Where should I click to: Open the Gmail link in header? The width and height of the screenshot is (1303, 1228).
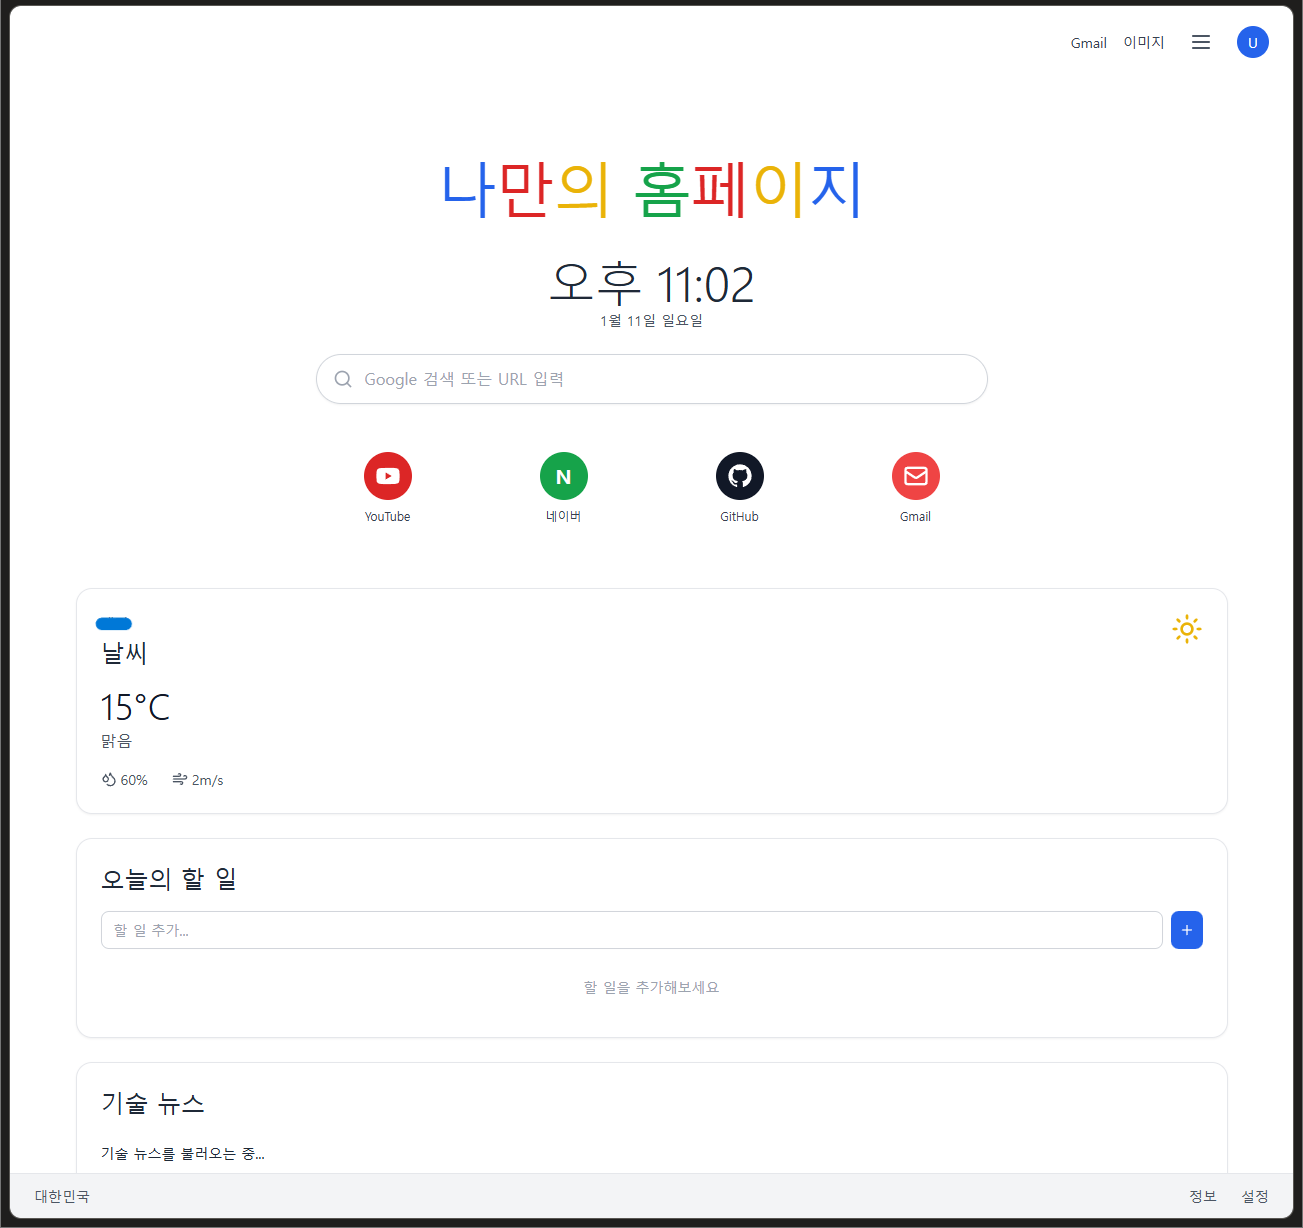pyautogui.click(x=1089, y=43)
